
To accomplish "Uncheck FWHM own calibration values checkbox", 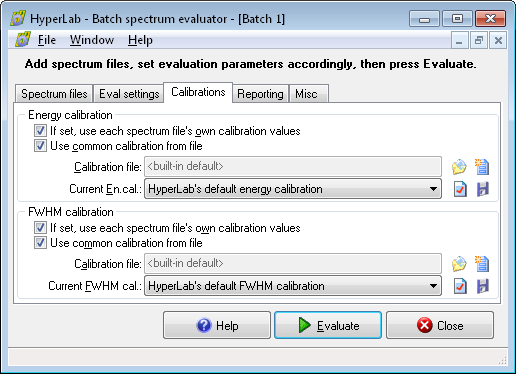I will coord(40,228).
